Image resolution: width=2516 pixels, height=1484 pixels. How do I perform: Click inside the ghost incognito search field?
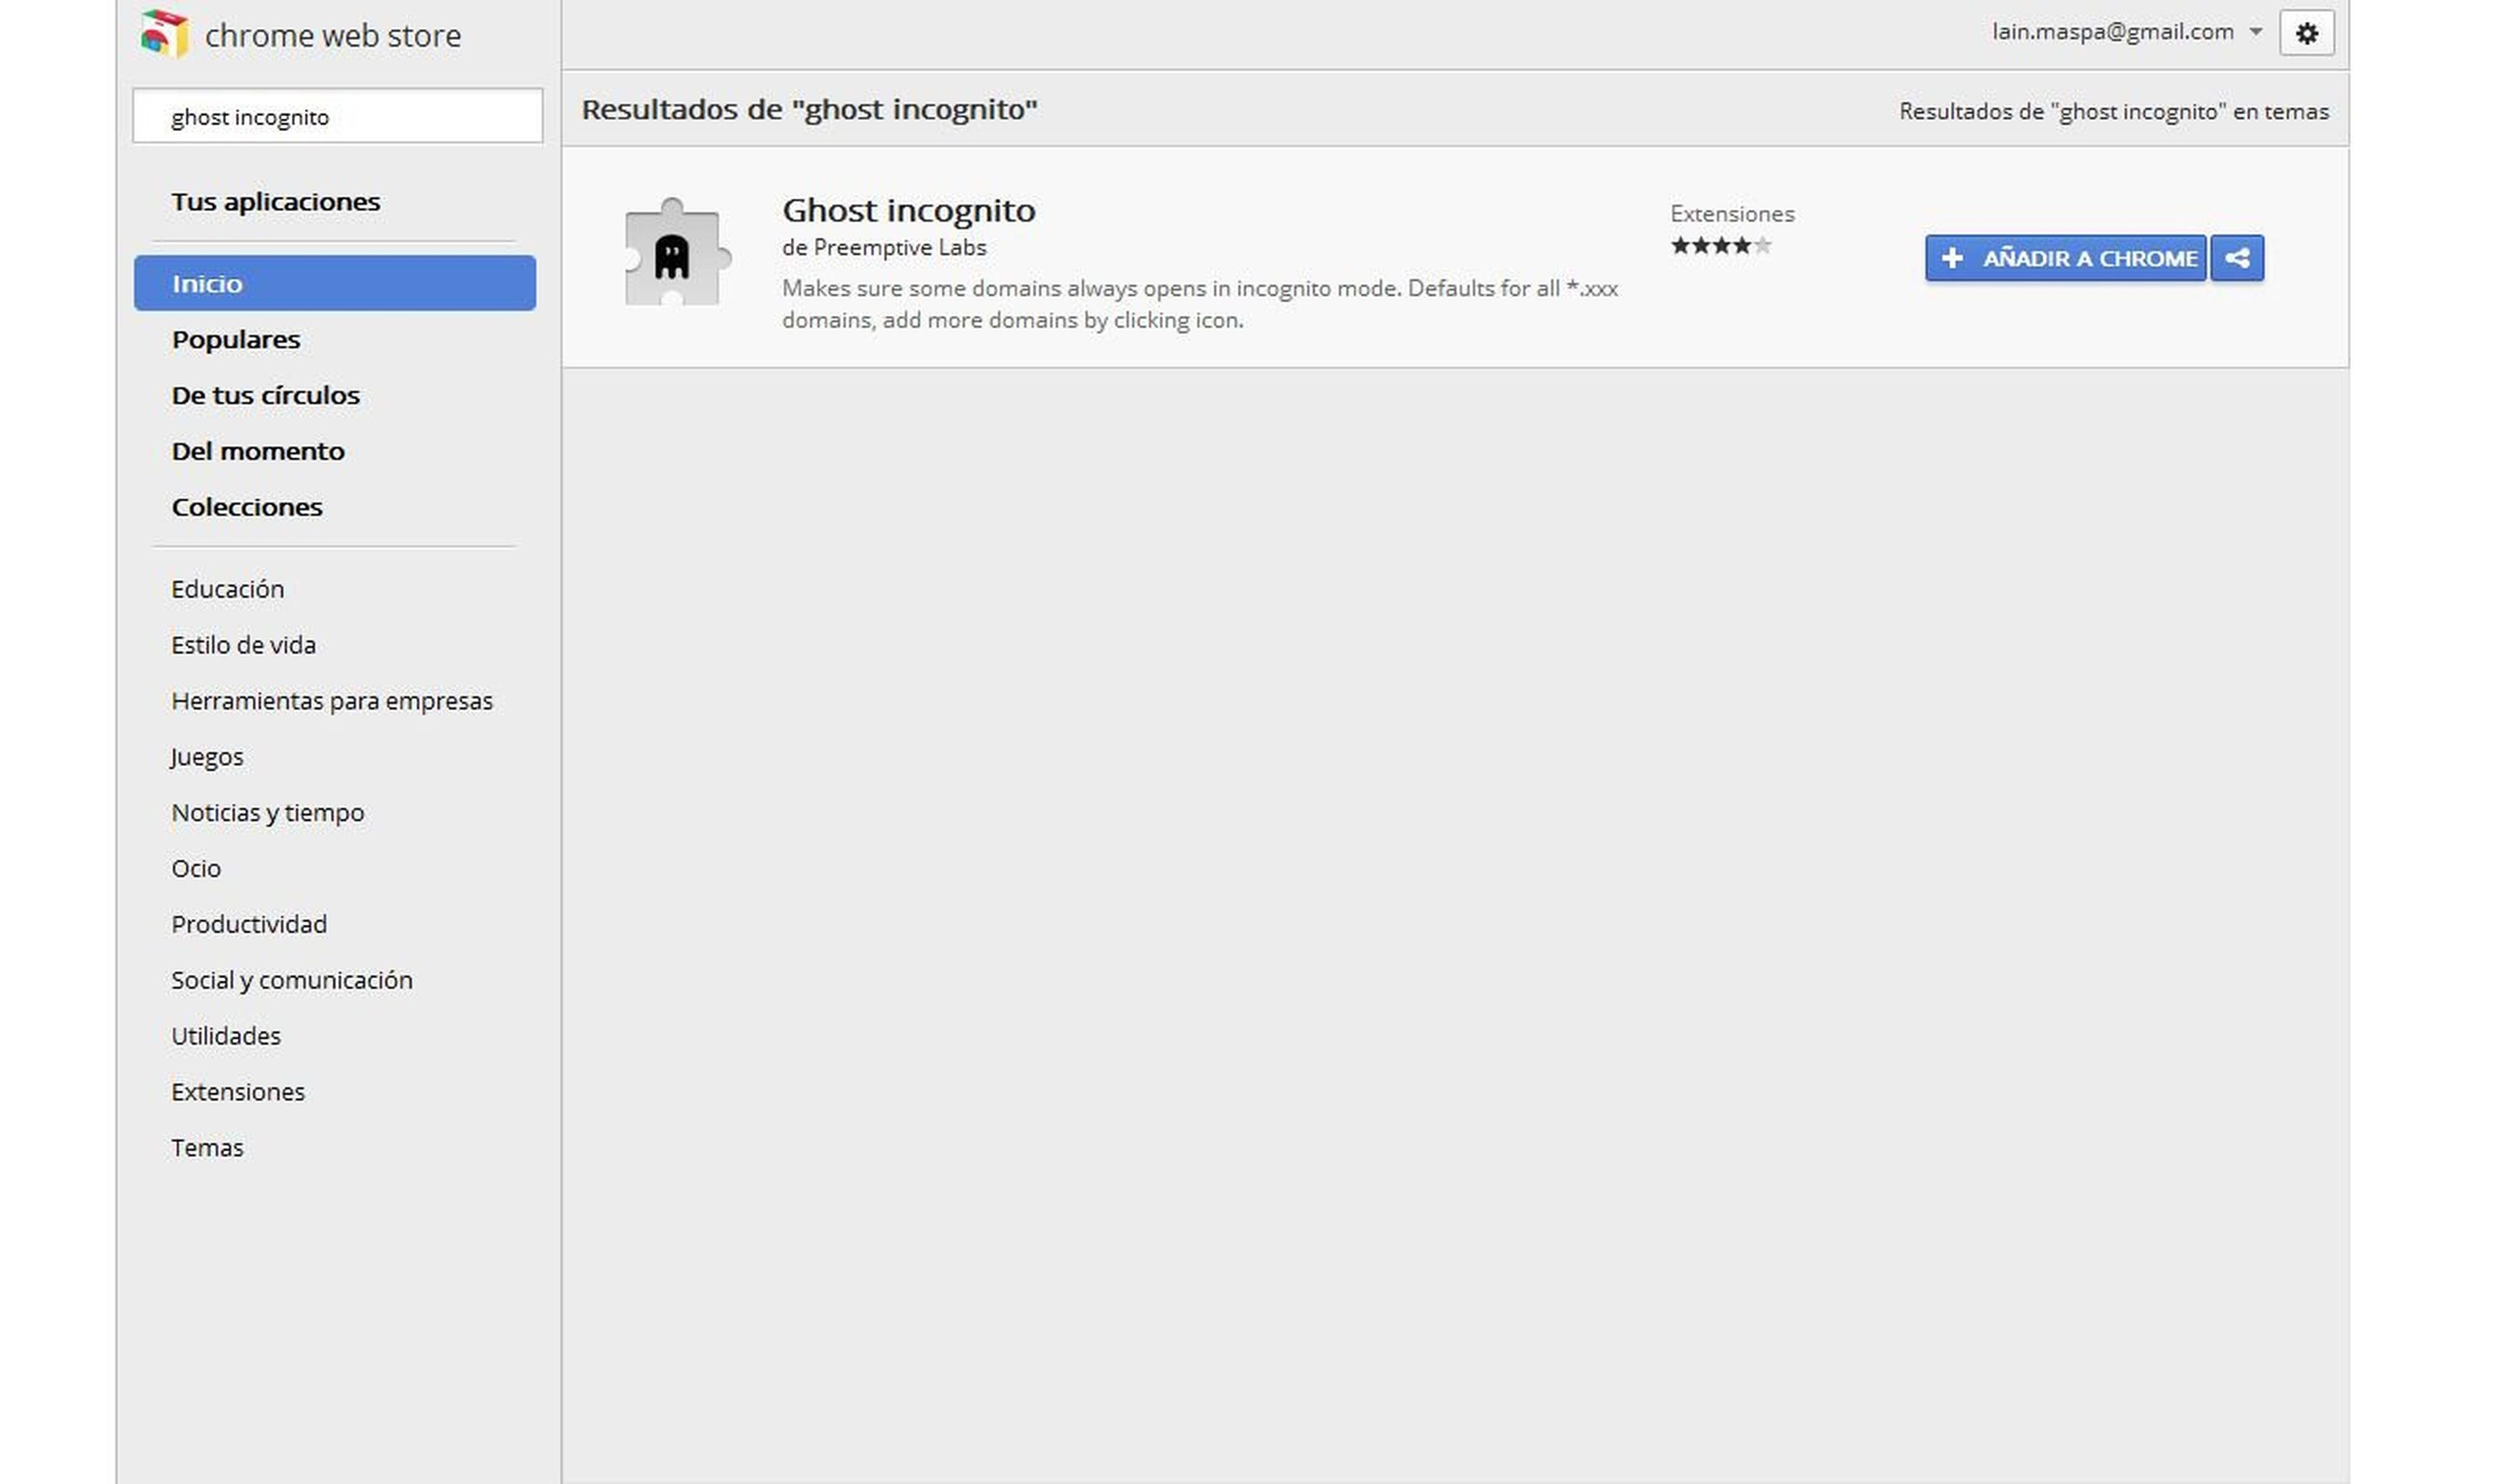click(338, 116)
